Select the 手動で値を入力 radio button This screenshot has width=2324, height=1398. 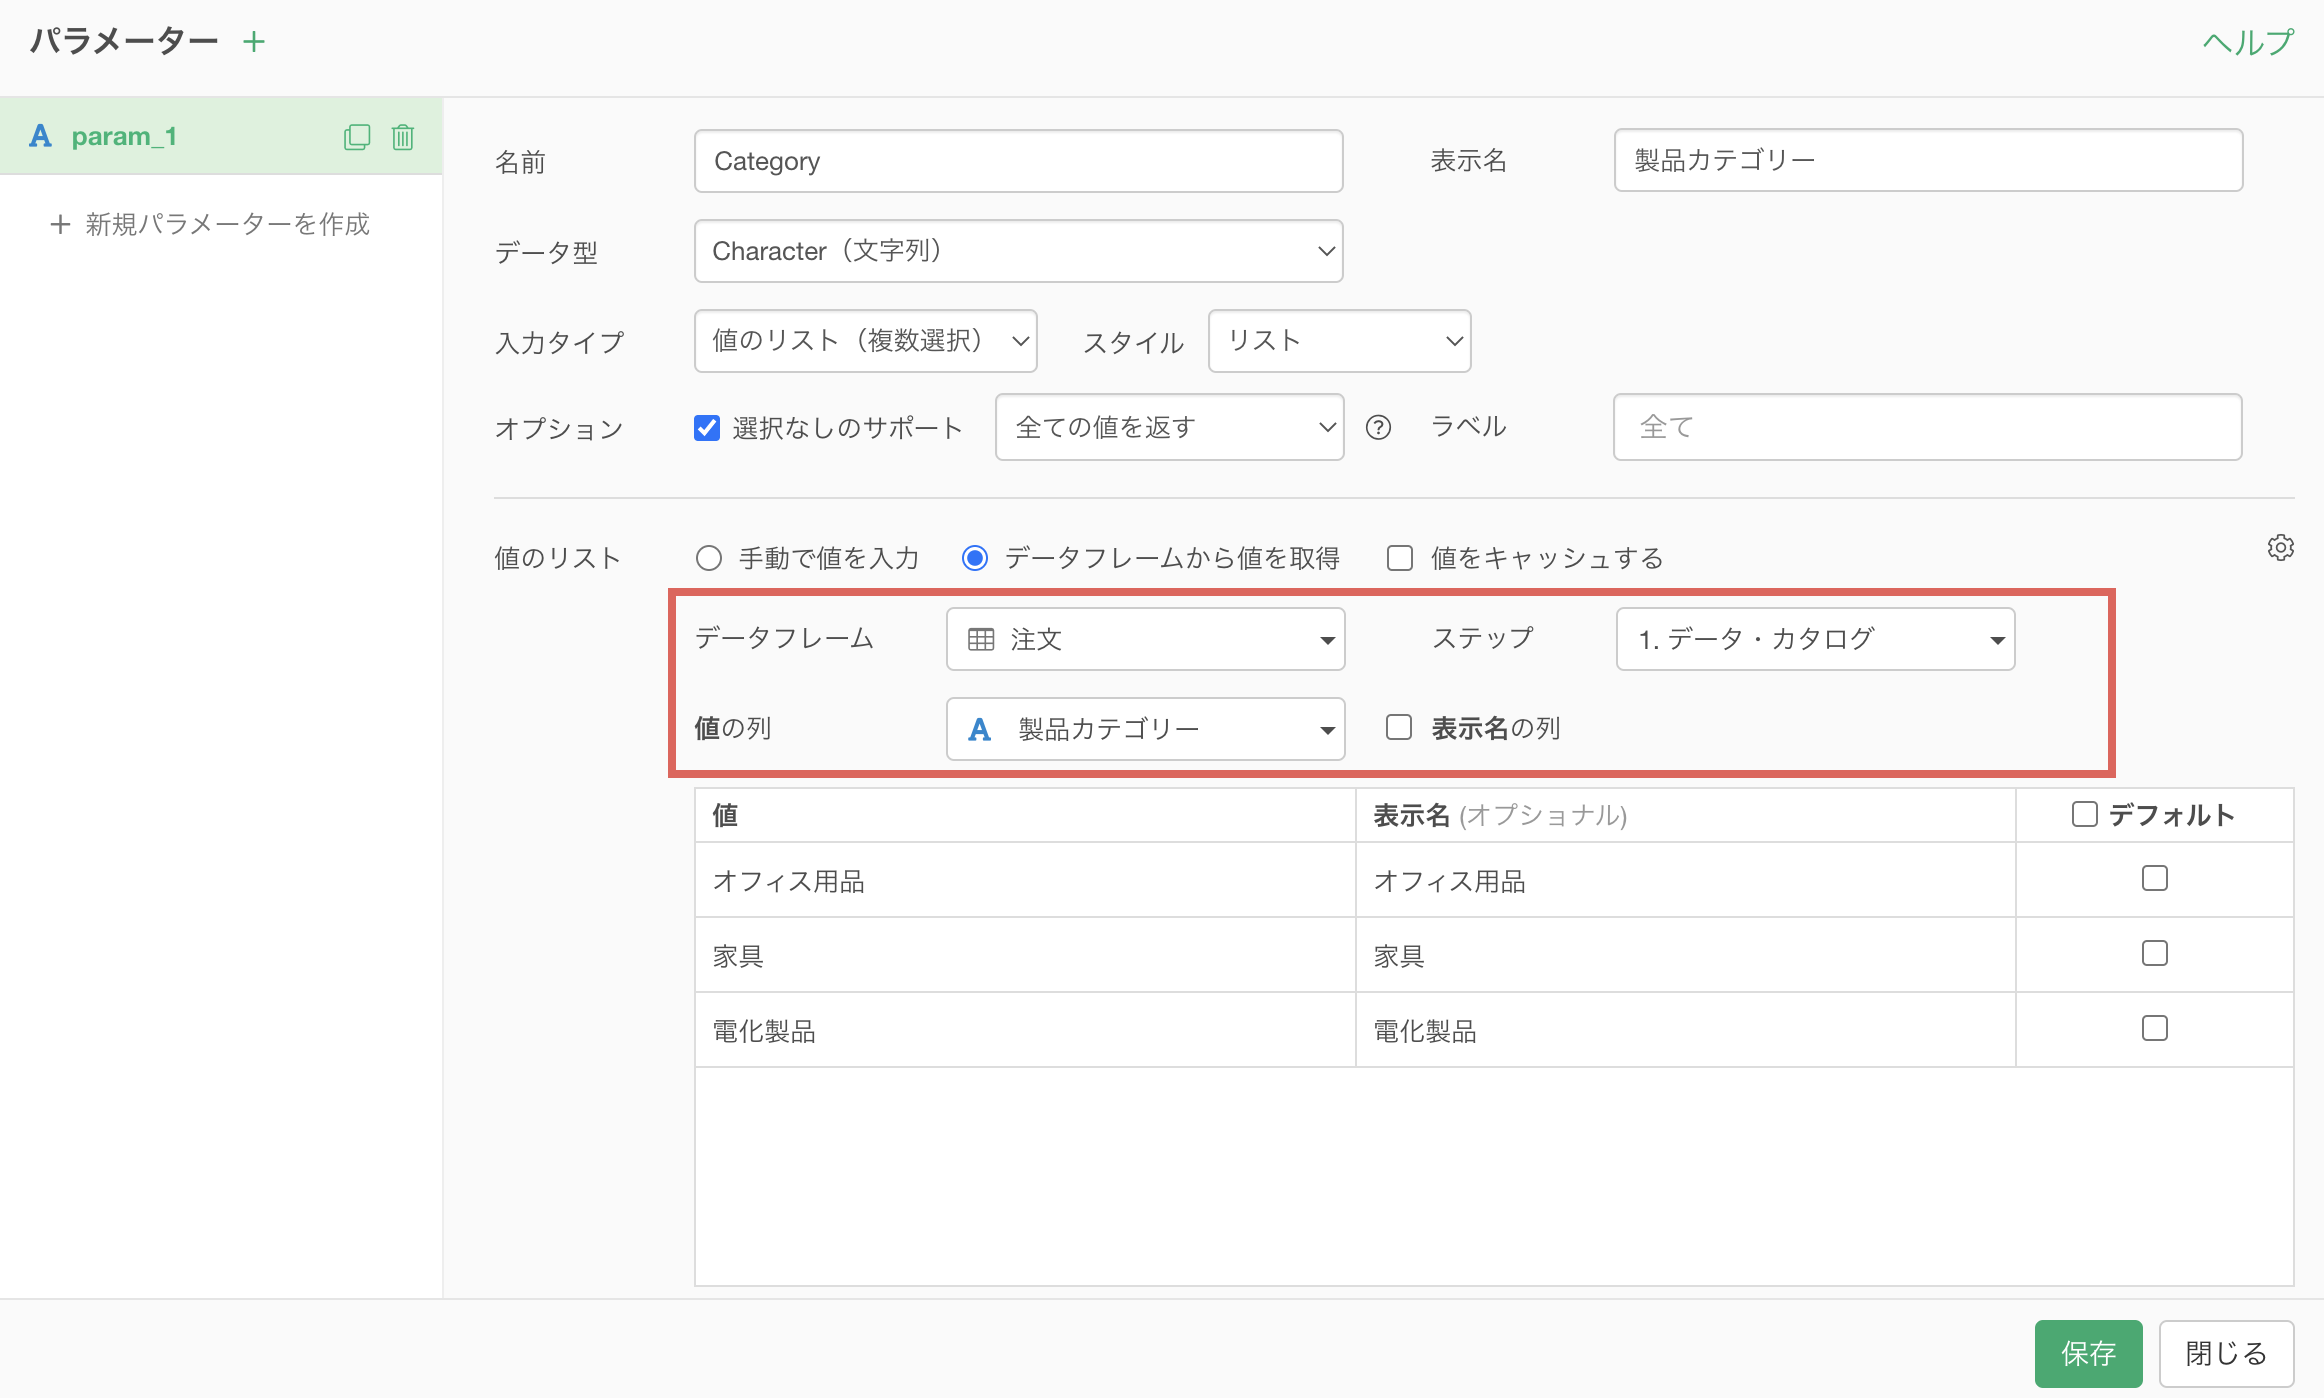(x=709, y=558)
